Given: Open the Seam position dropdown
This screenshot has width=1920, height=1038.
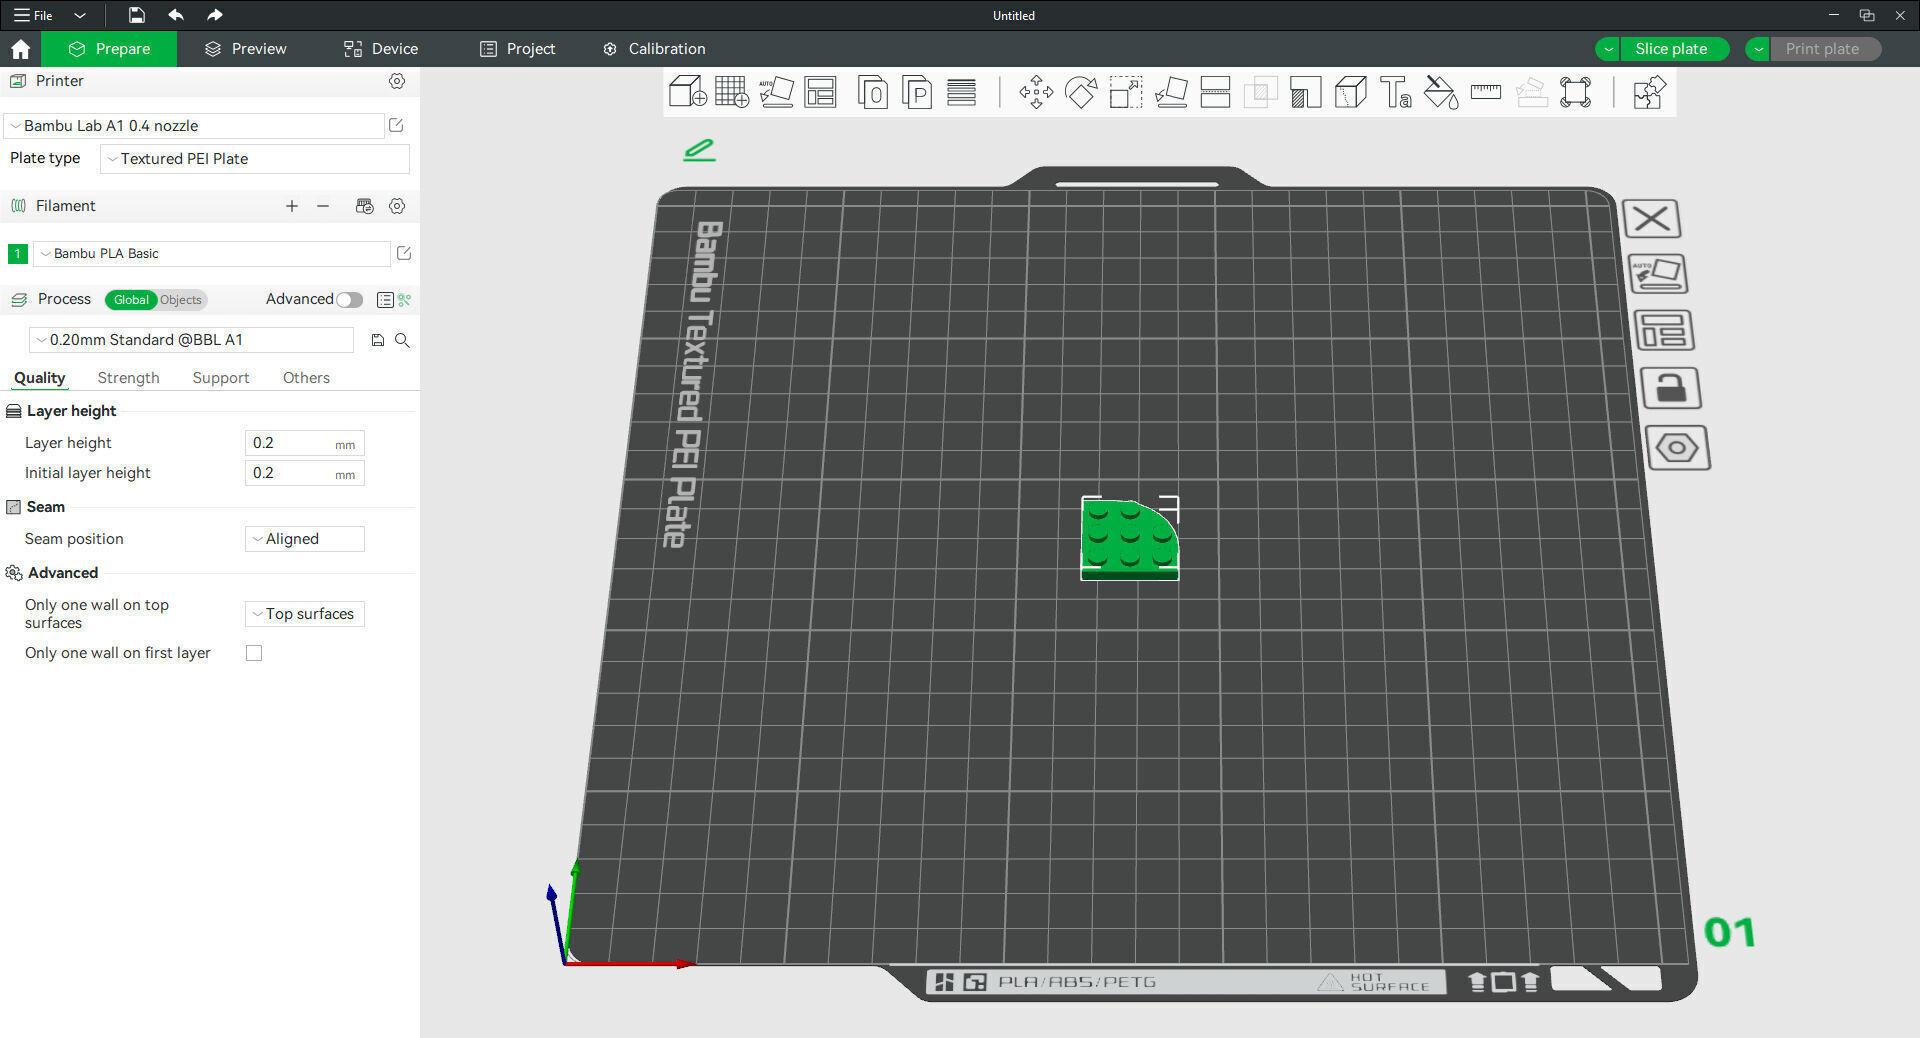Looking at the screenshot, I should [305, 539].
